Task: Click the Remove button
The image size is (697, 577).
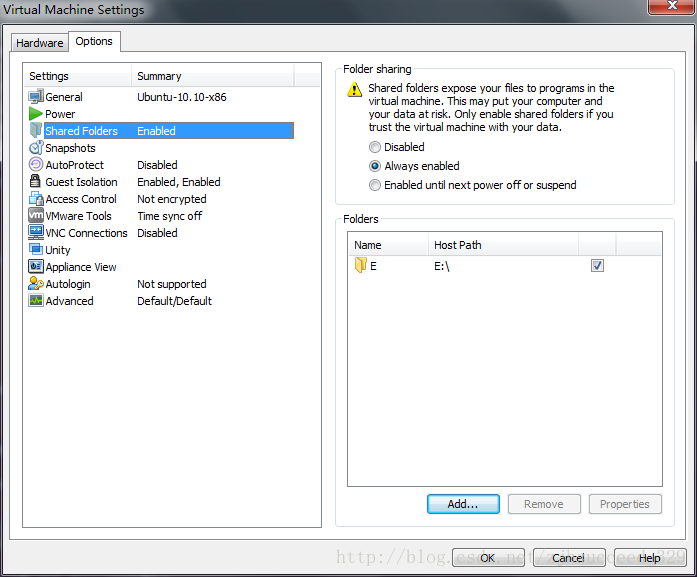Action: tap(544, 504)
